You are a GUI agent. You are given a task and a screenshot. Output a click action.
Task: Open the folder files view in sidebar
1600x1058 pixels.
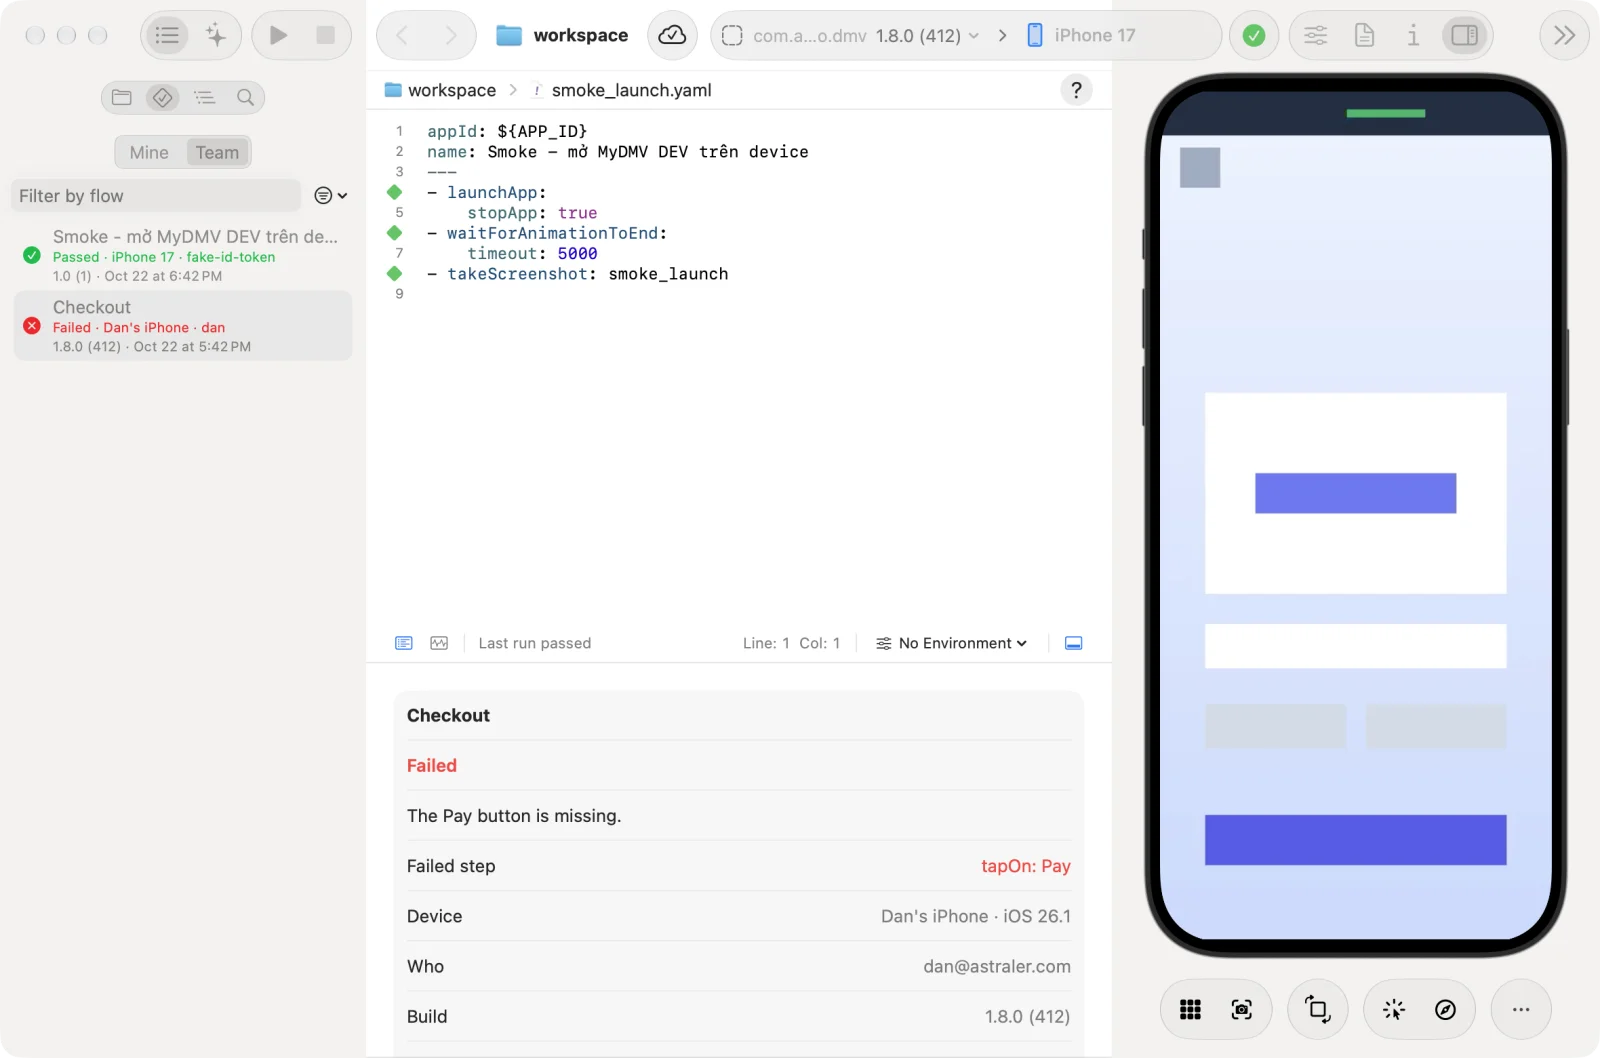coord(122,97)
